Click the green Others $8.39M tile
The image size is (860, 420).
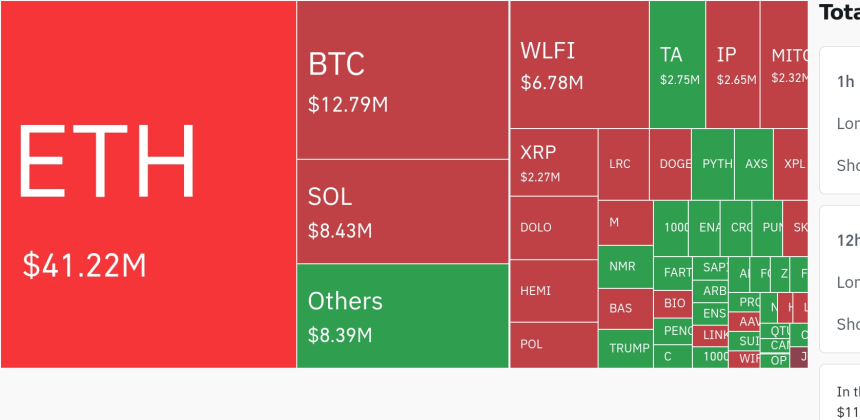[x=402, y=315]
